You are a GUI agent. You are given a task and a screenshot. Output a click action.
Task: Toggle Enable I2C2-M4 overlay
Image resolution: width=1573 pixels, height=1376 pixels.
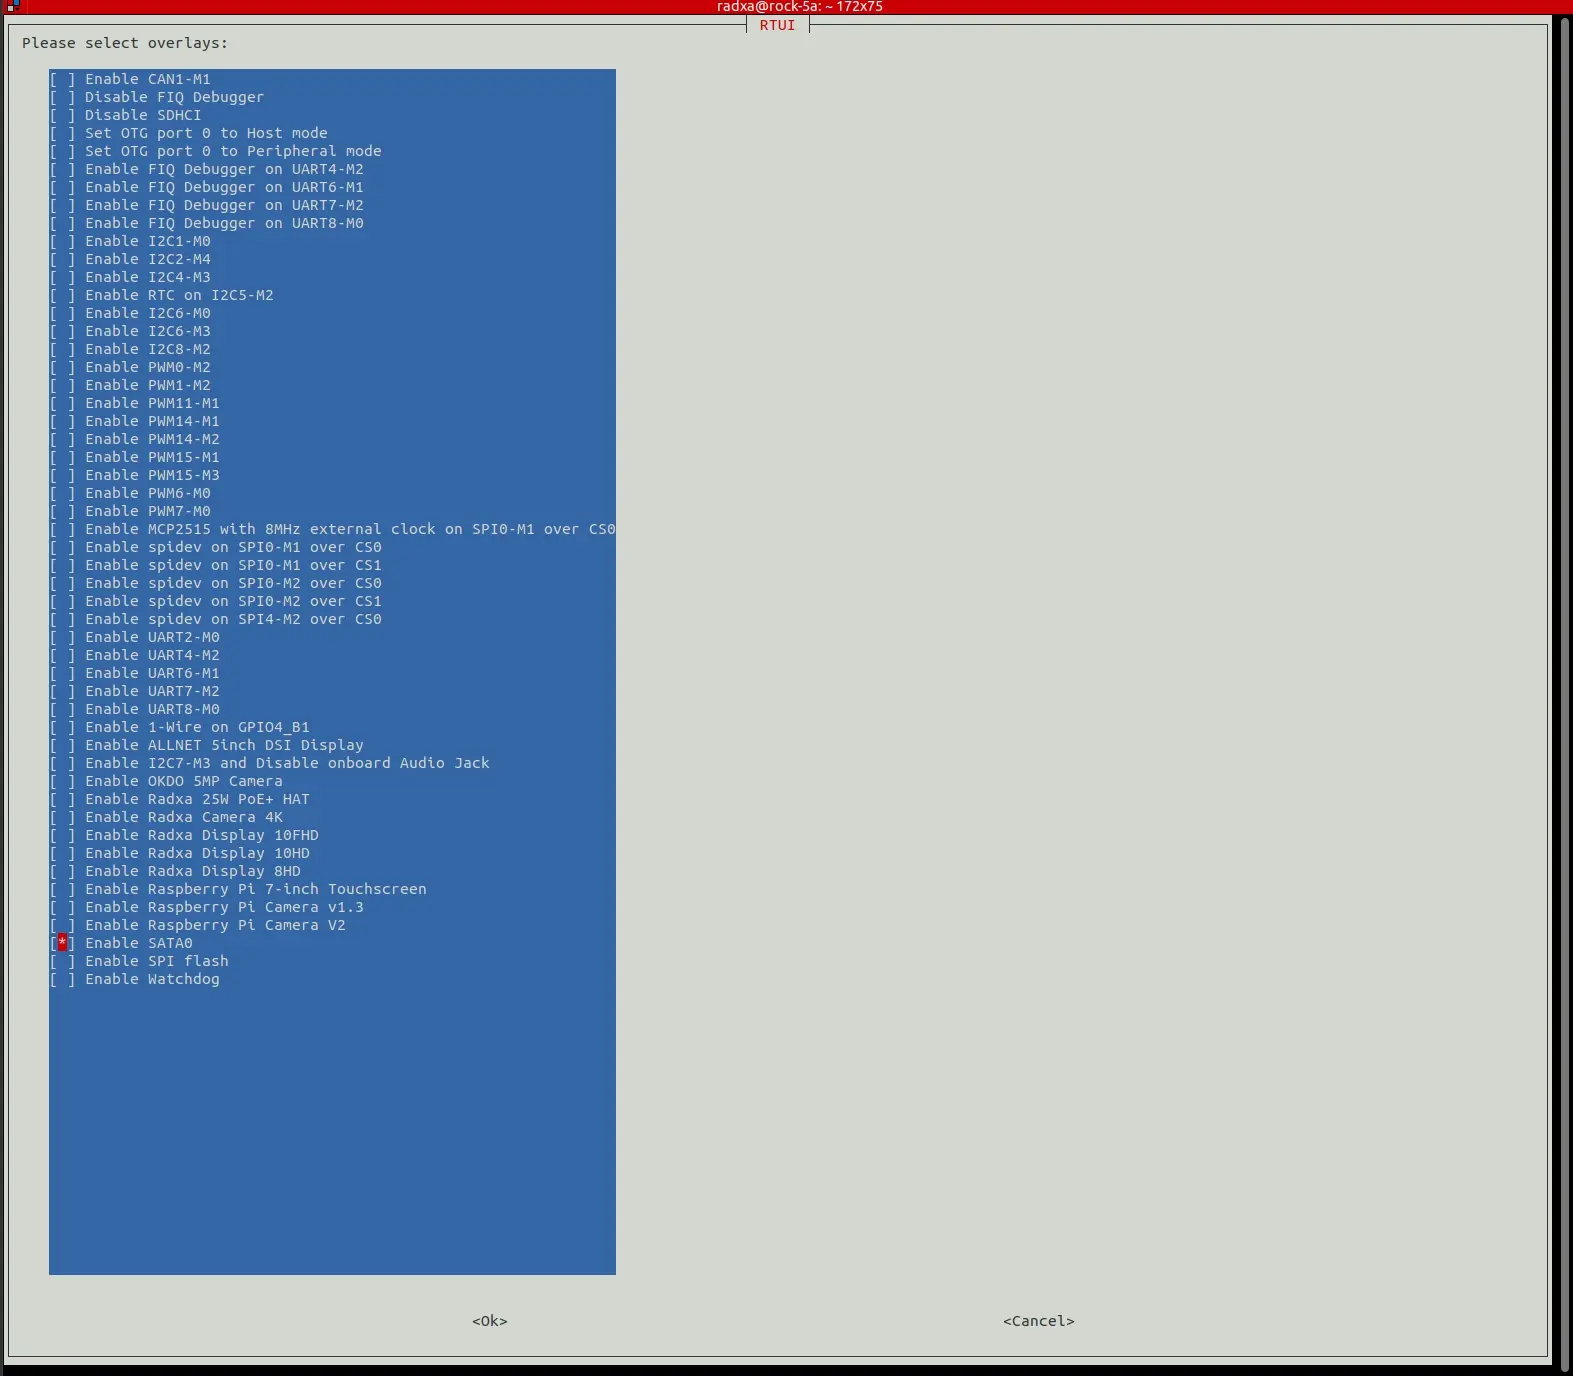[62, 259]
